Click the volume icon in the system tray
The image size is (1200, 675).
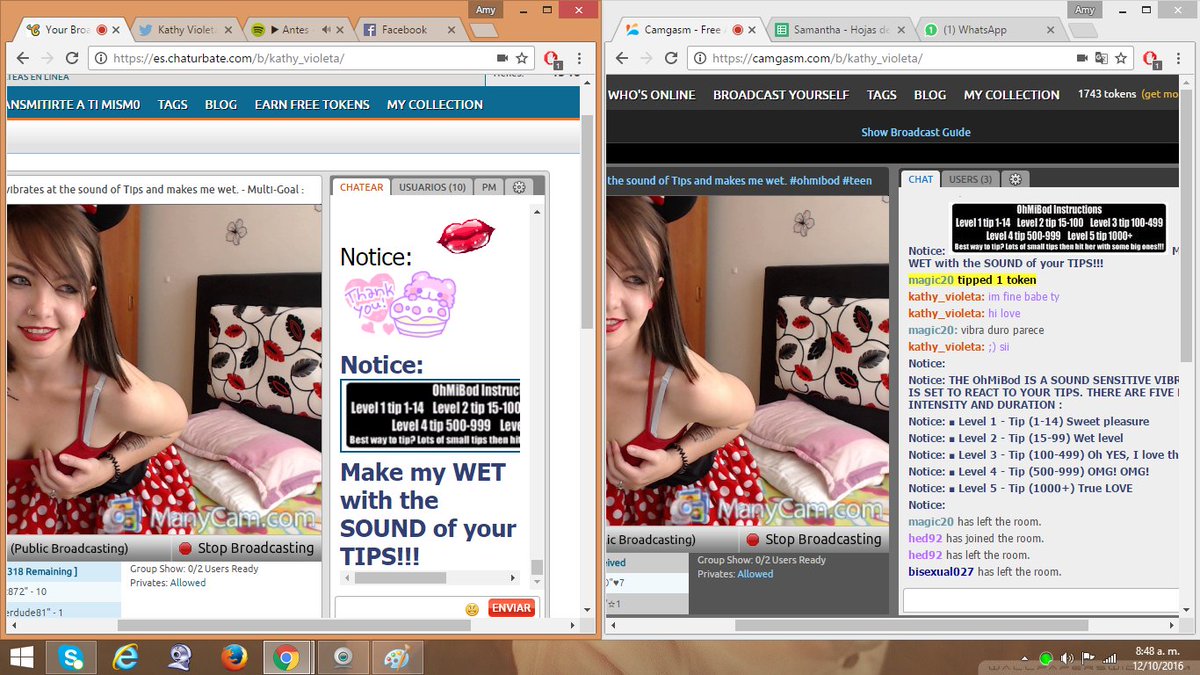(1067, 657)
